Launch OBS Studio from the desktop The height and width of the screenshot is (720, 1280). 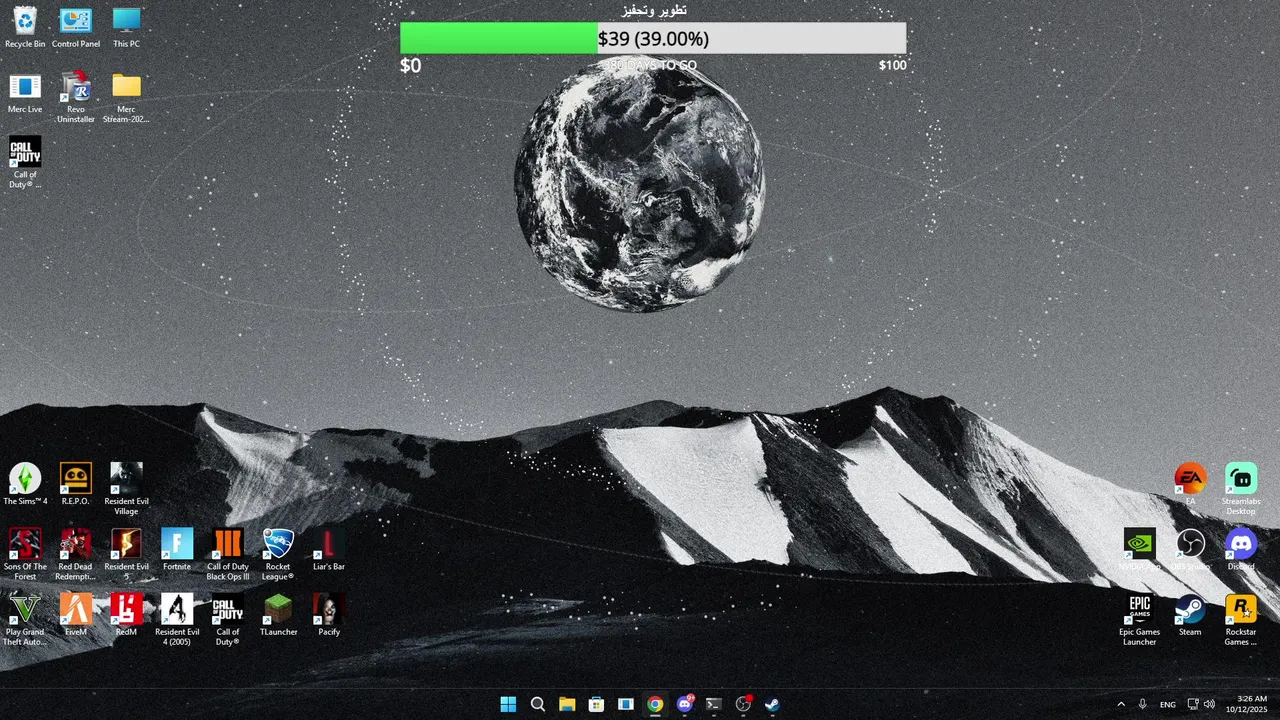click(x=1190, y=549)
